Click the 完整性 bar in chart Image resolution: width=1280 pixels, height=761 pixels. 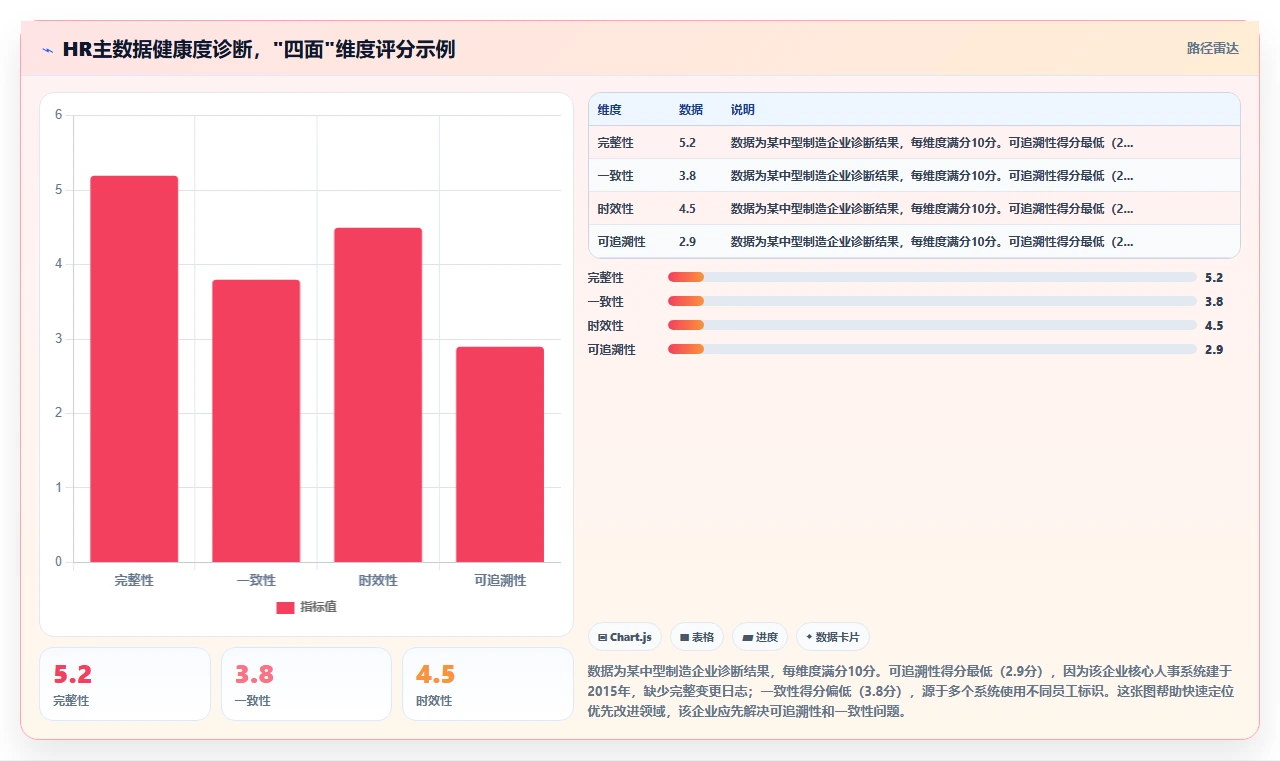pos(134,369)
